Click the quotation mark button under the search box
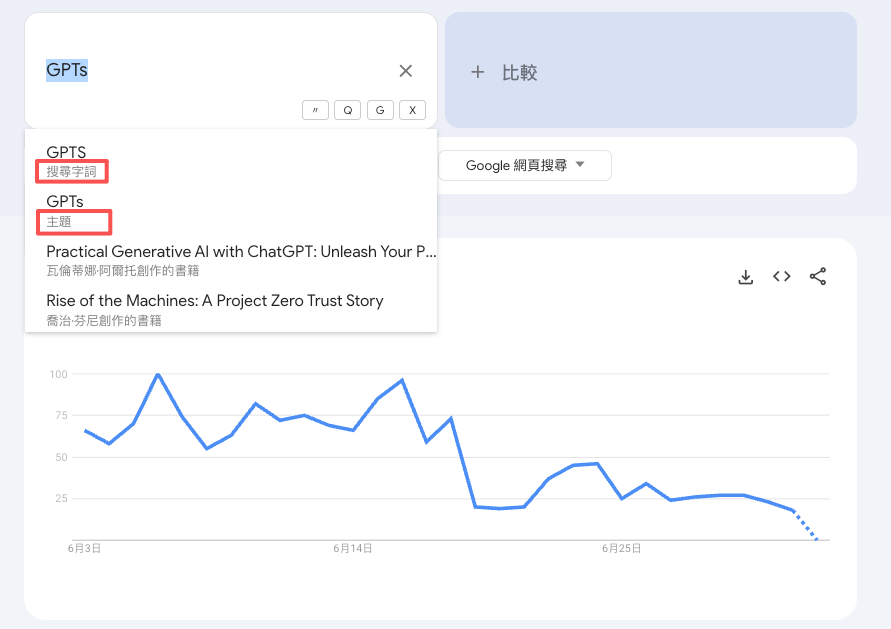The image size is (891, 629). pos(315,110)
